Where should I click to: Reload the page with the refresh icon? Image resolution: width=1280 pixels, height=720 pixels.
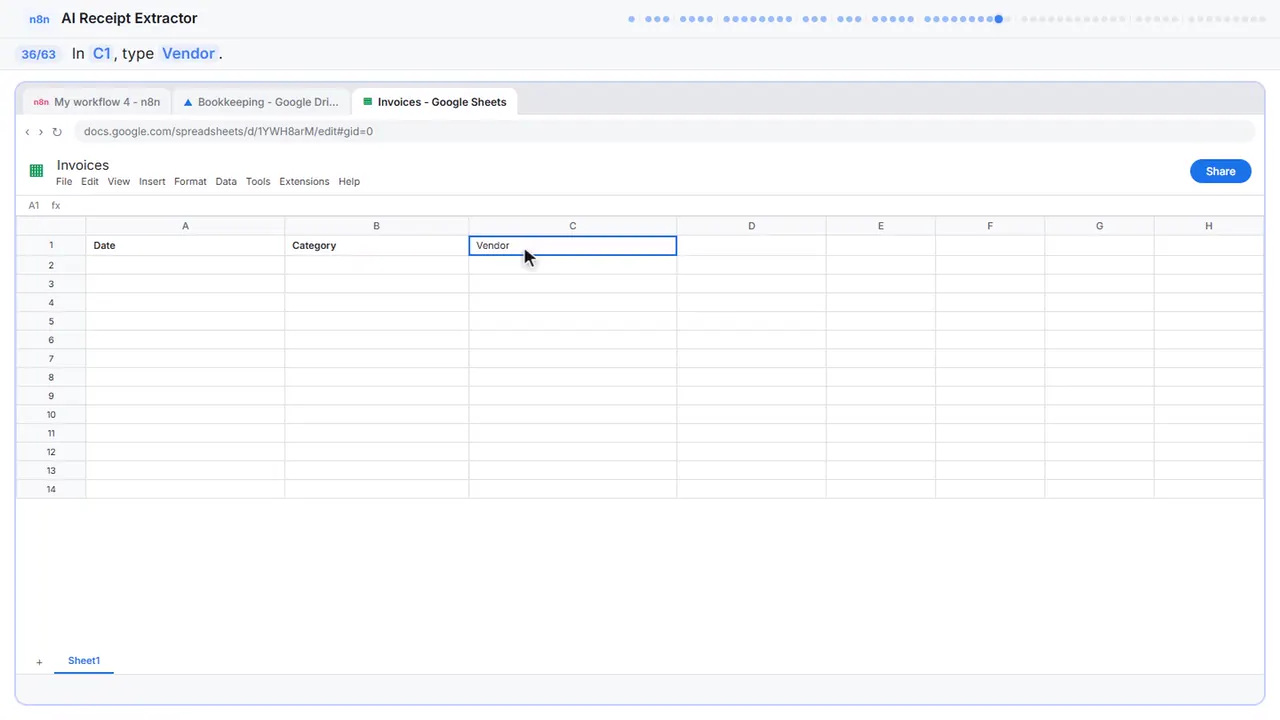click(57, 132)
